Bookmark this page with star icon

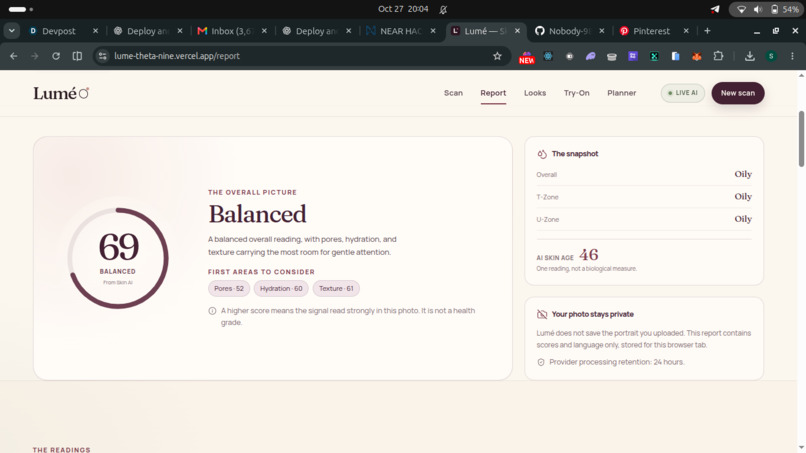pyautogui.click(x=497, y=56)
